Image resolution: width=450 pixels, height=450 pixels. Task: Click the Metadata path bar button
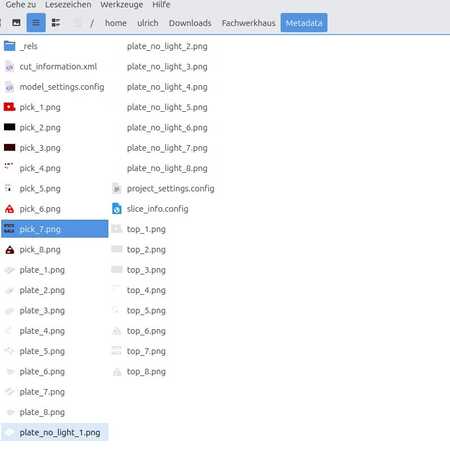tap(304, 23)
